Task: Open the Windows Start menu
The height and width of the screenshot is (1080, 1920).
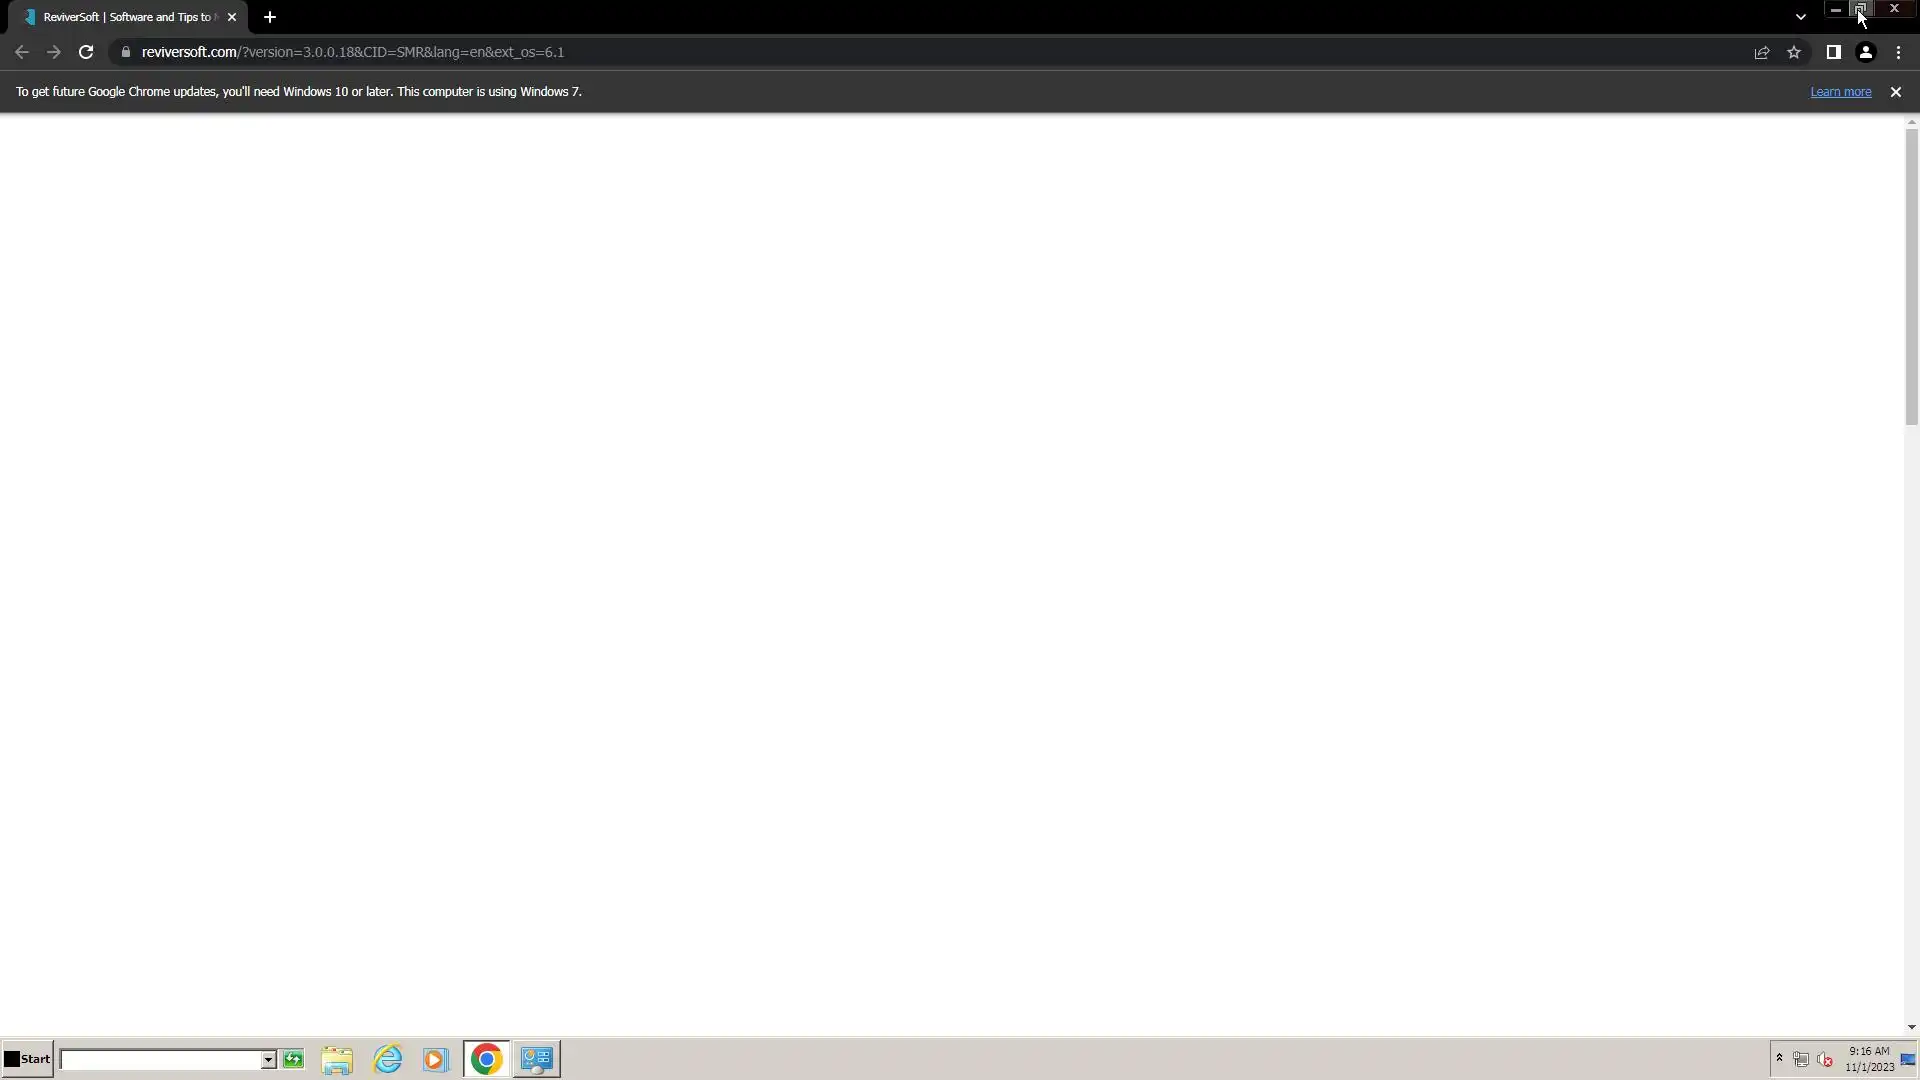Action: click(27, 1059)
